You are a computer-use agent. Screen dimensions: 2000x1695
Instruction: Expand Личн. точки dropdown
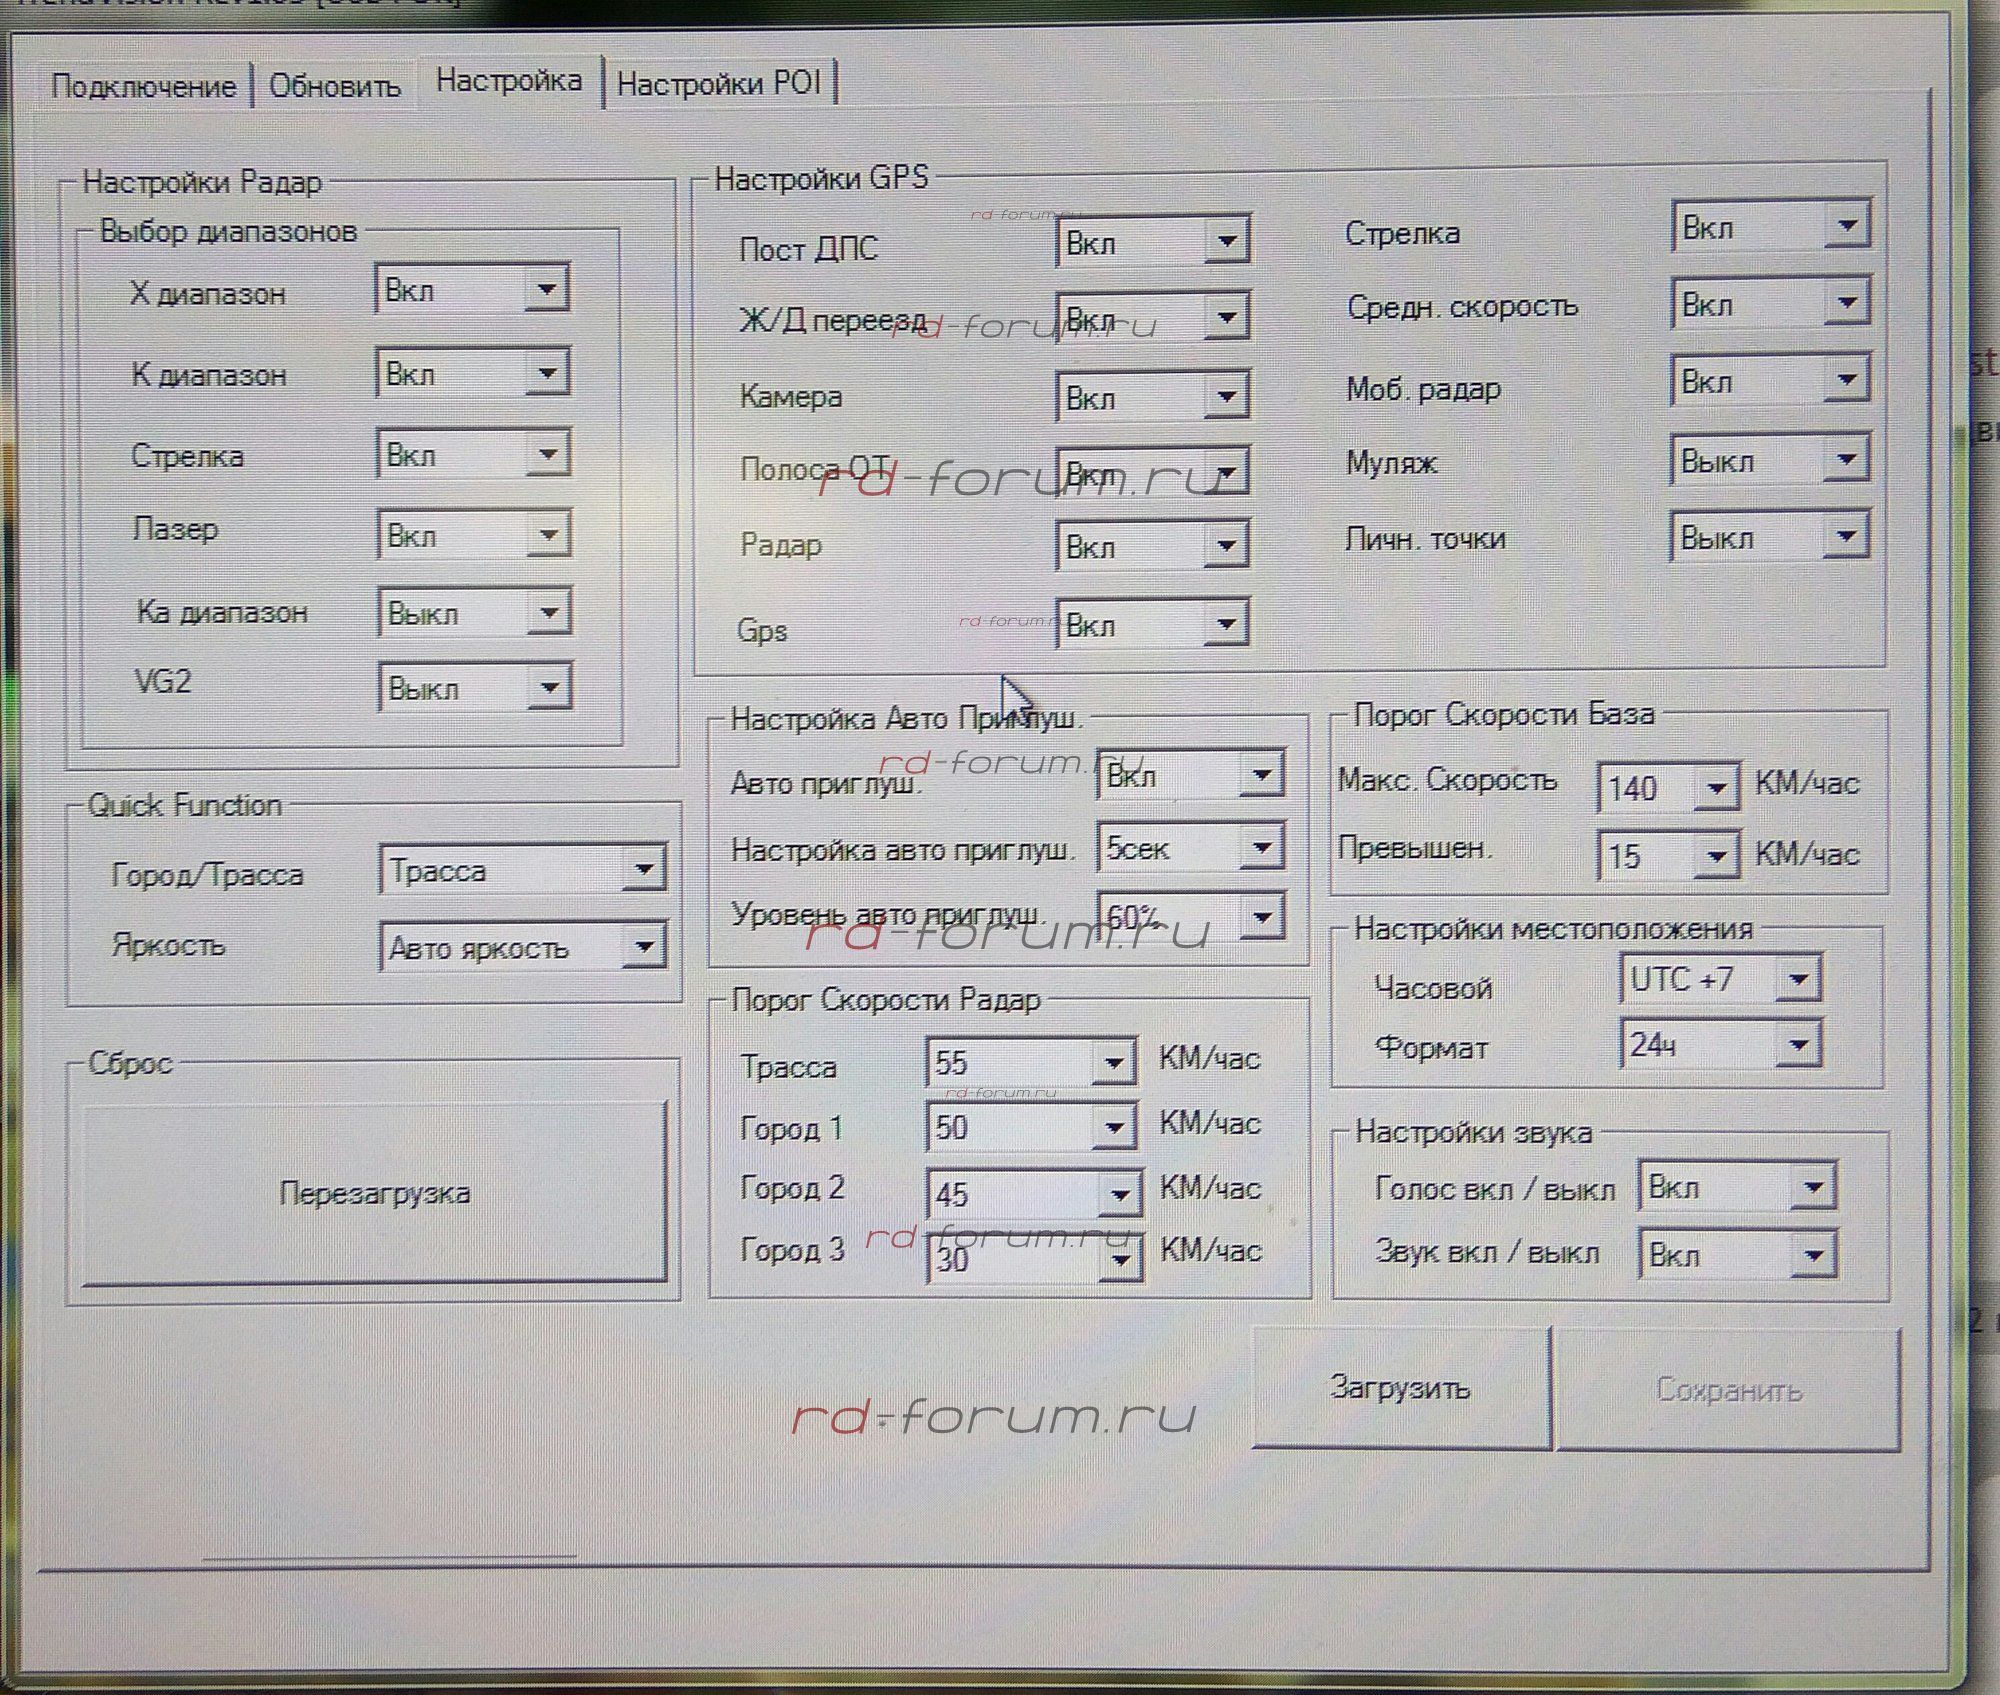[1845, 537]
